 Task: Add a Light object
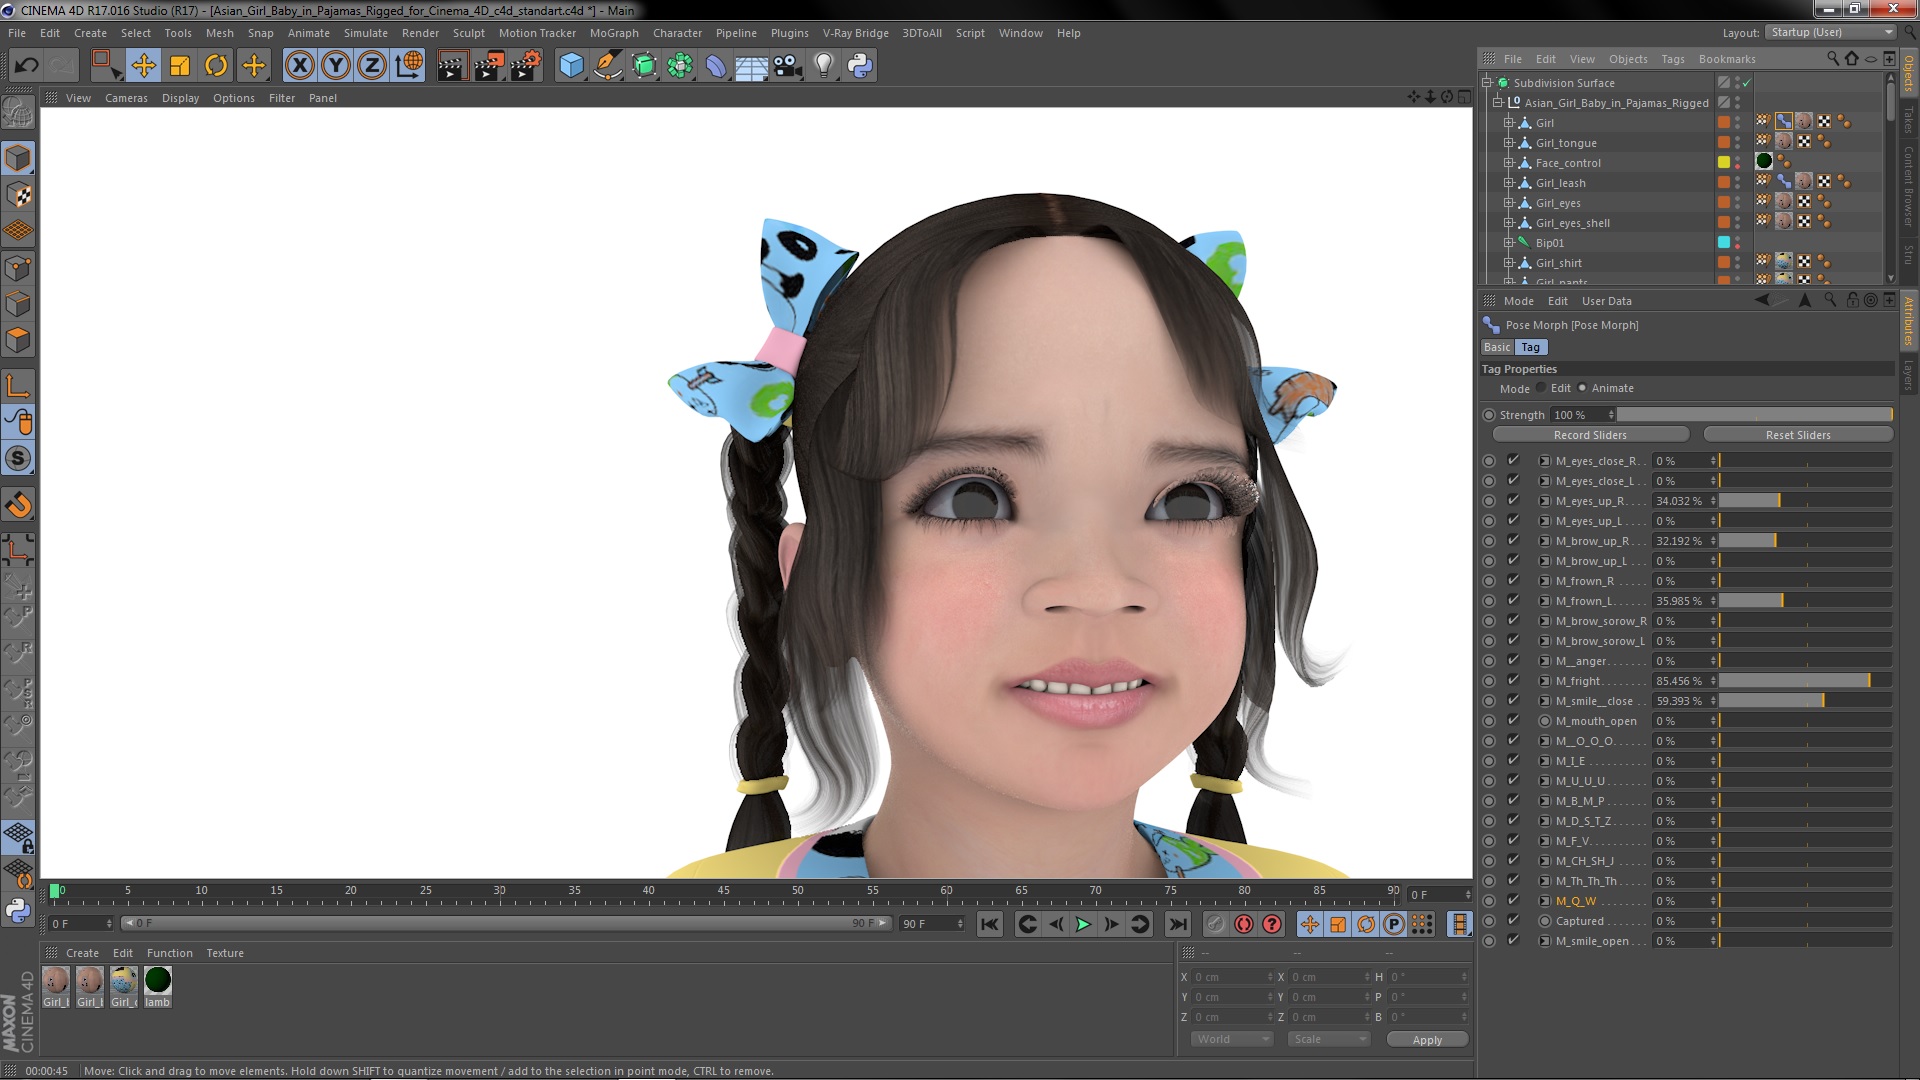coord(824,66)
